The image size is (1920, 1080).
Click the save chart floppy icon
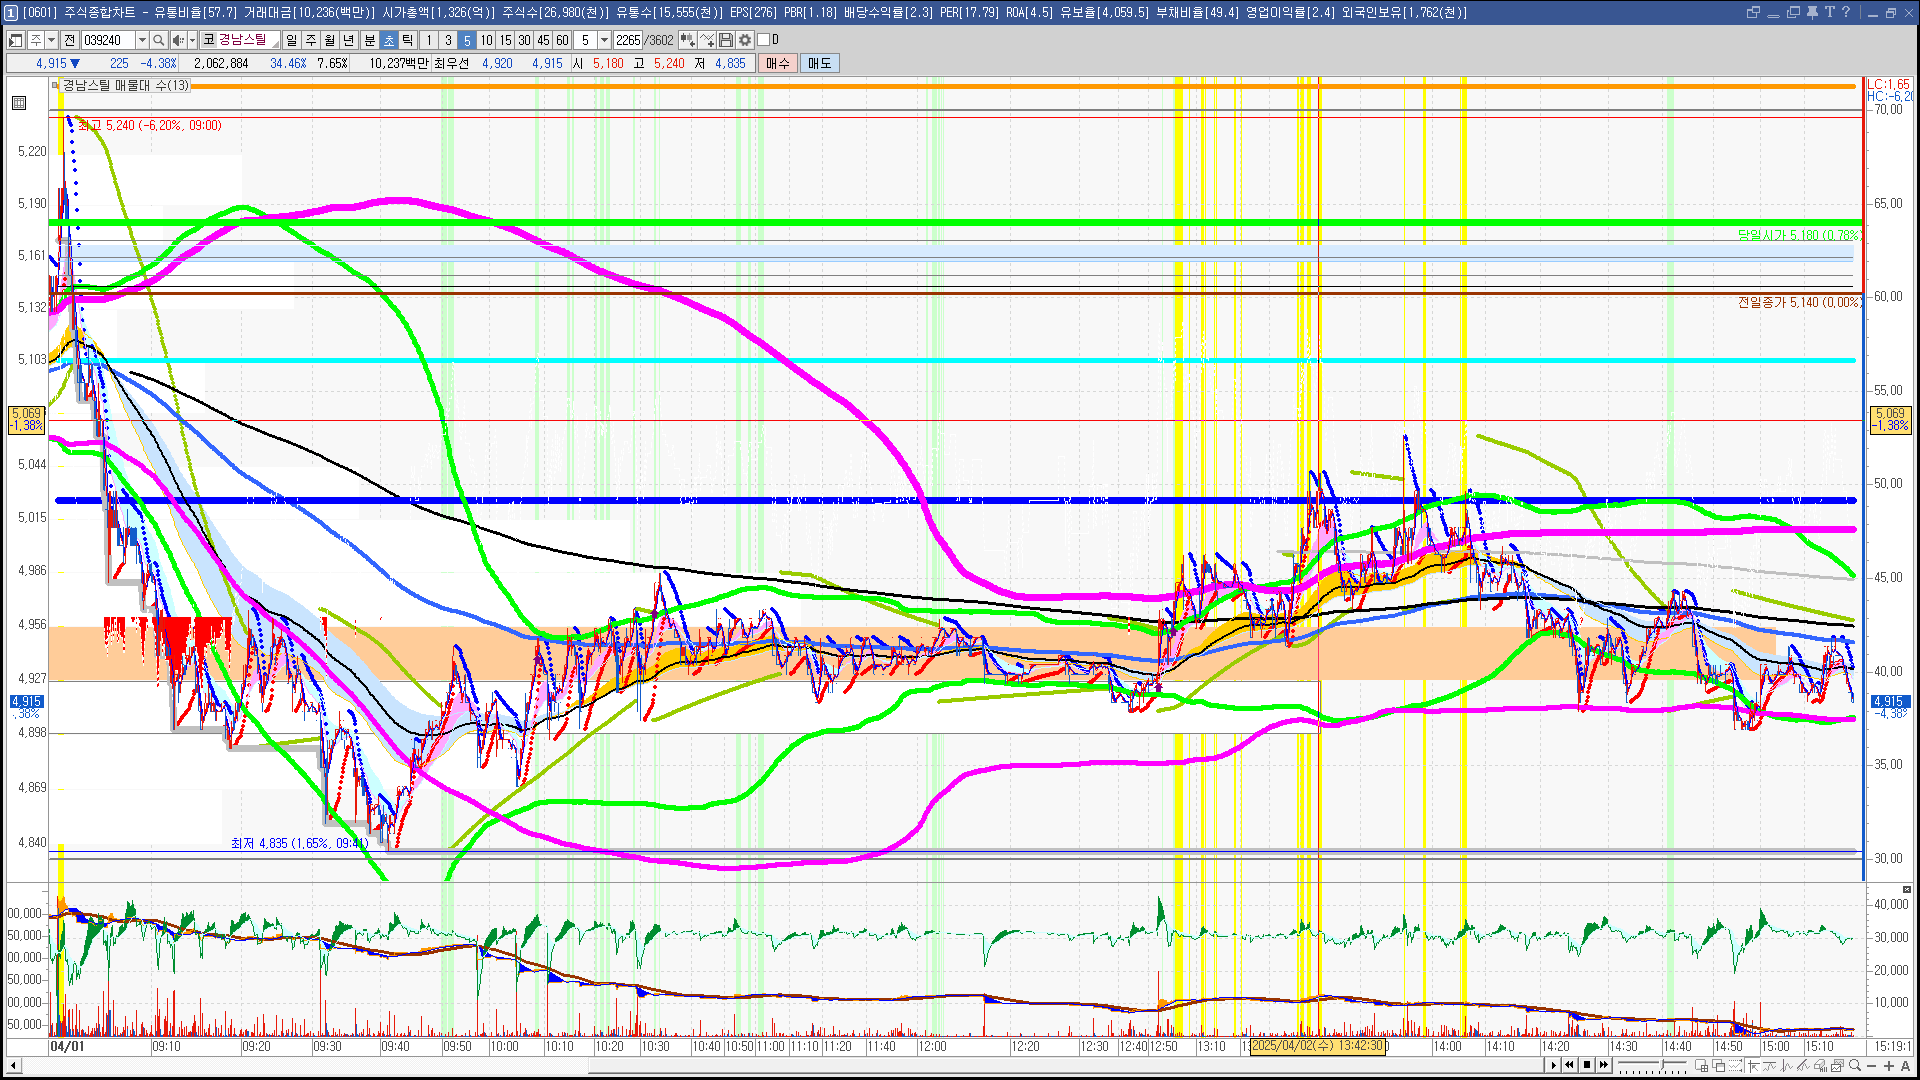pyautogui.click(x=726, y=40)
